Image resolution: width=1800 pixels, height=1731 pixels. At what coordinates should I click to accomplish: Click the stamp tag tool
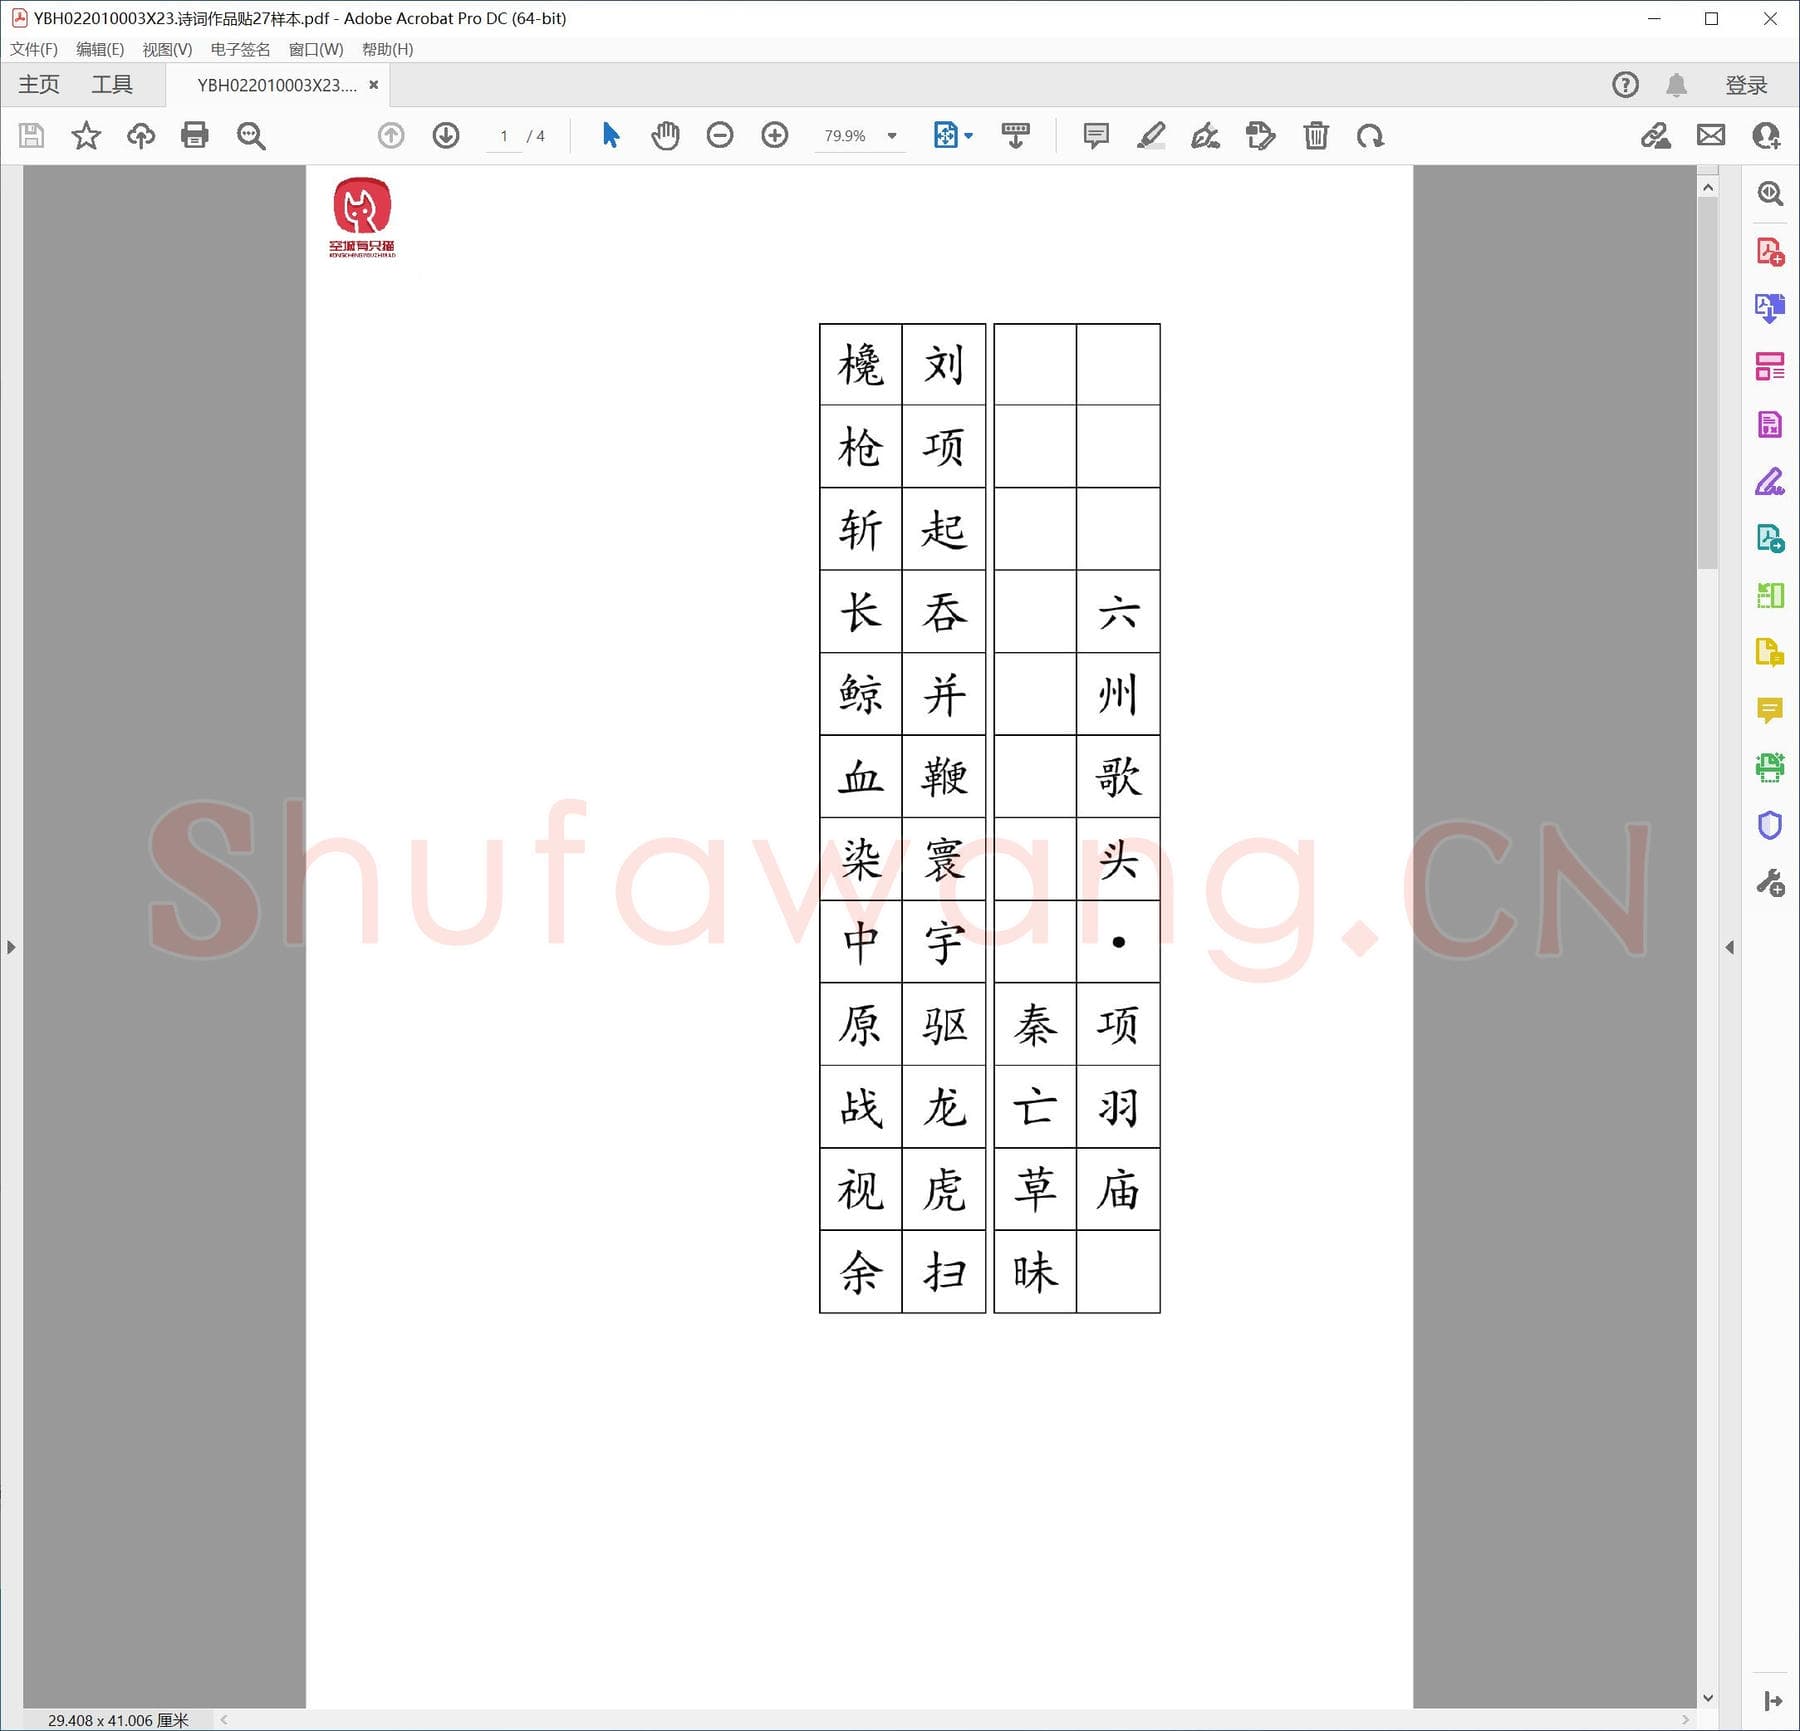tap(1261, 135)
